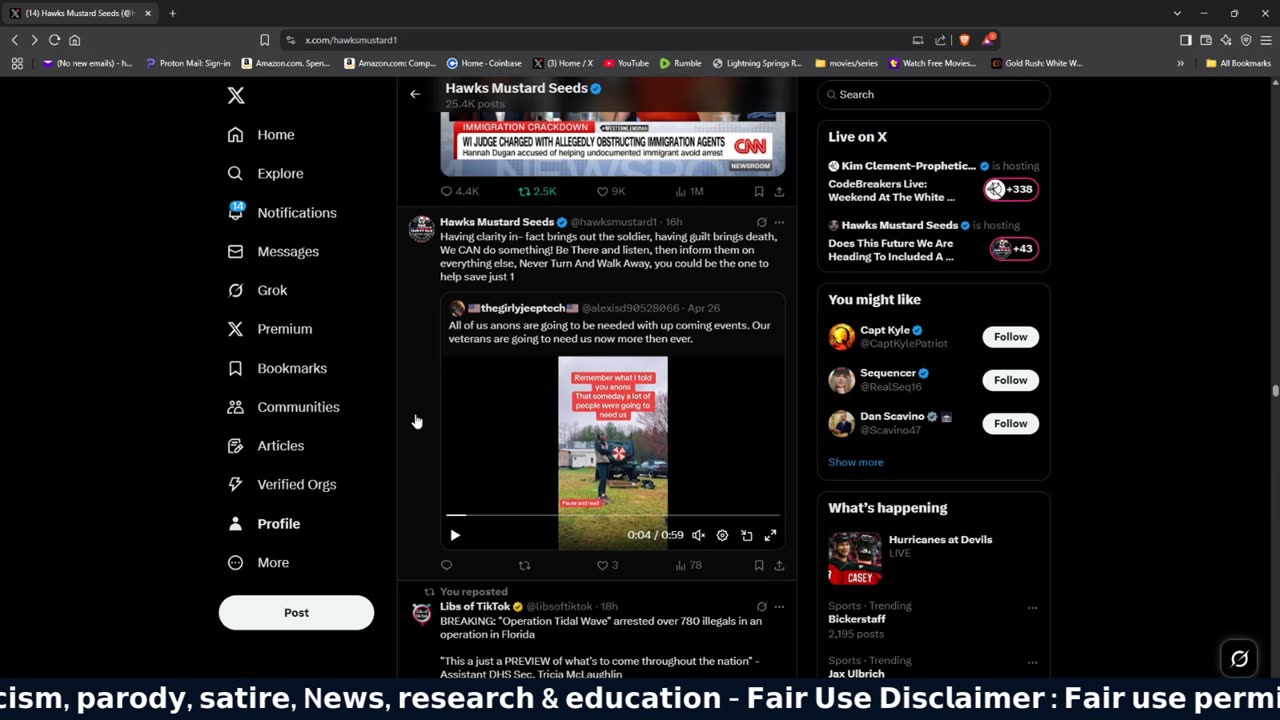Bookmark the Having clarity post
Screen dimensions: 1280x720
pos(759,565)
